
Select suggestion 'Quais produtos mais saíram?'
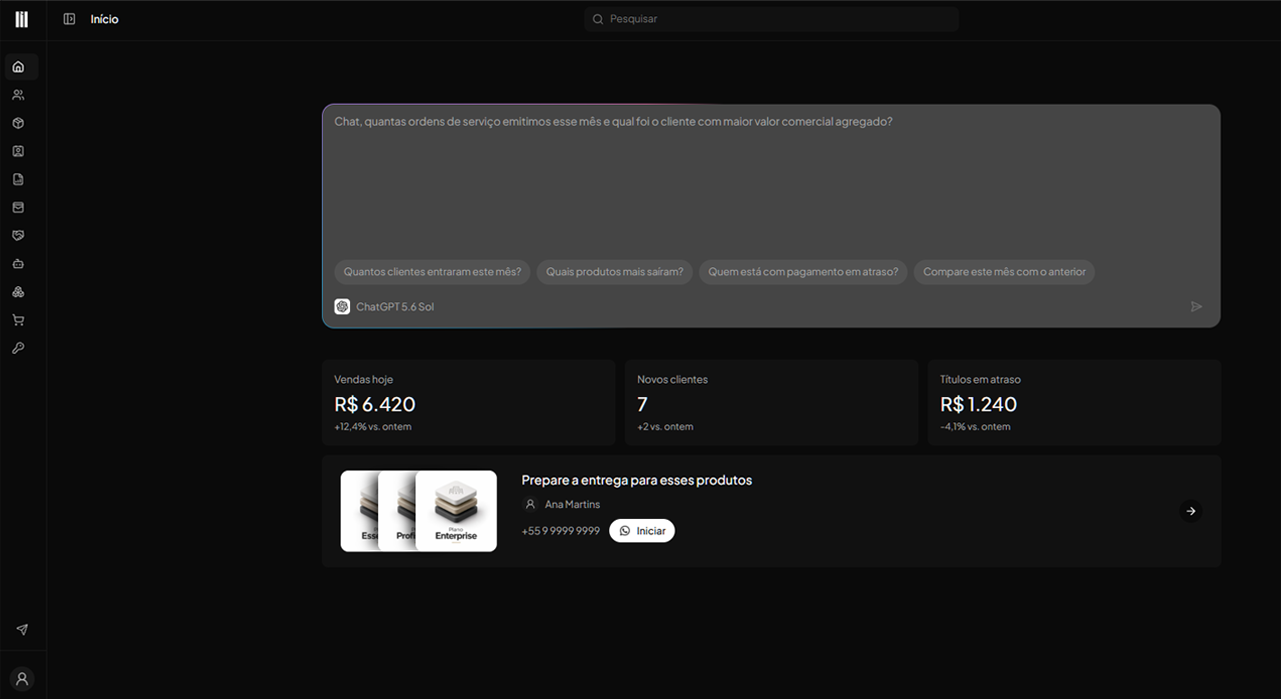pos(614,272)
